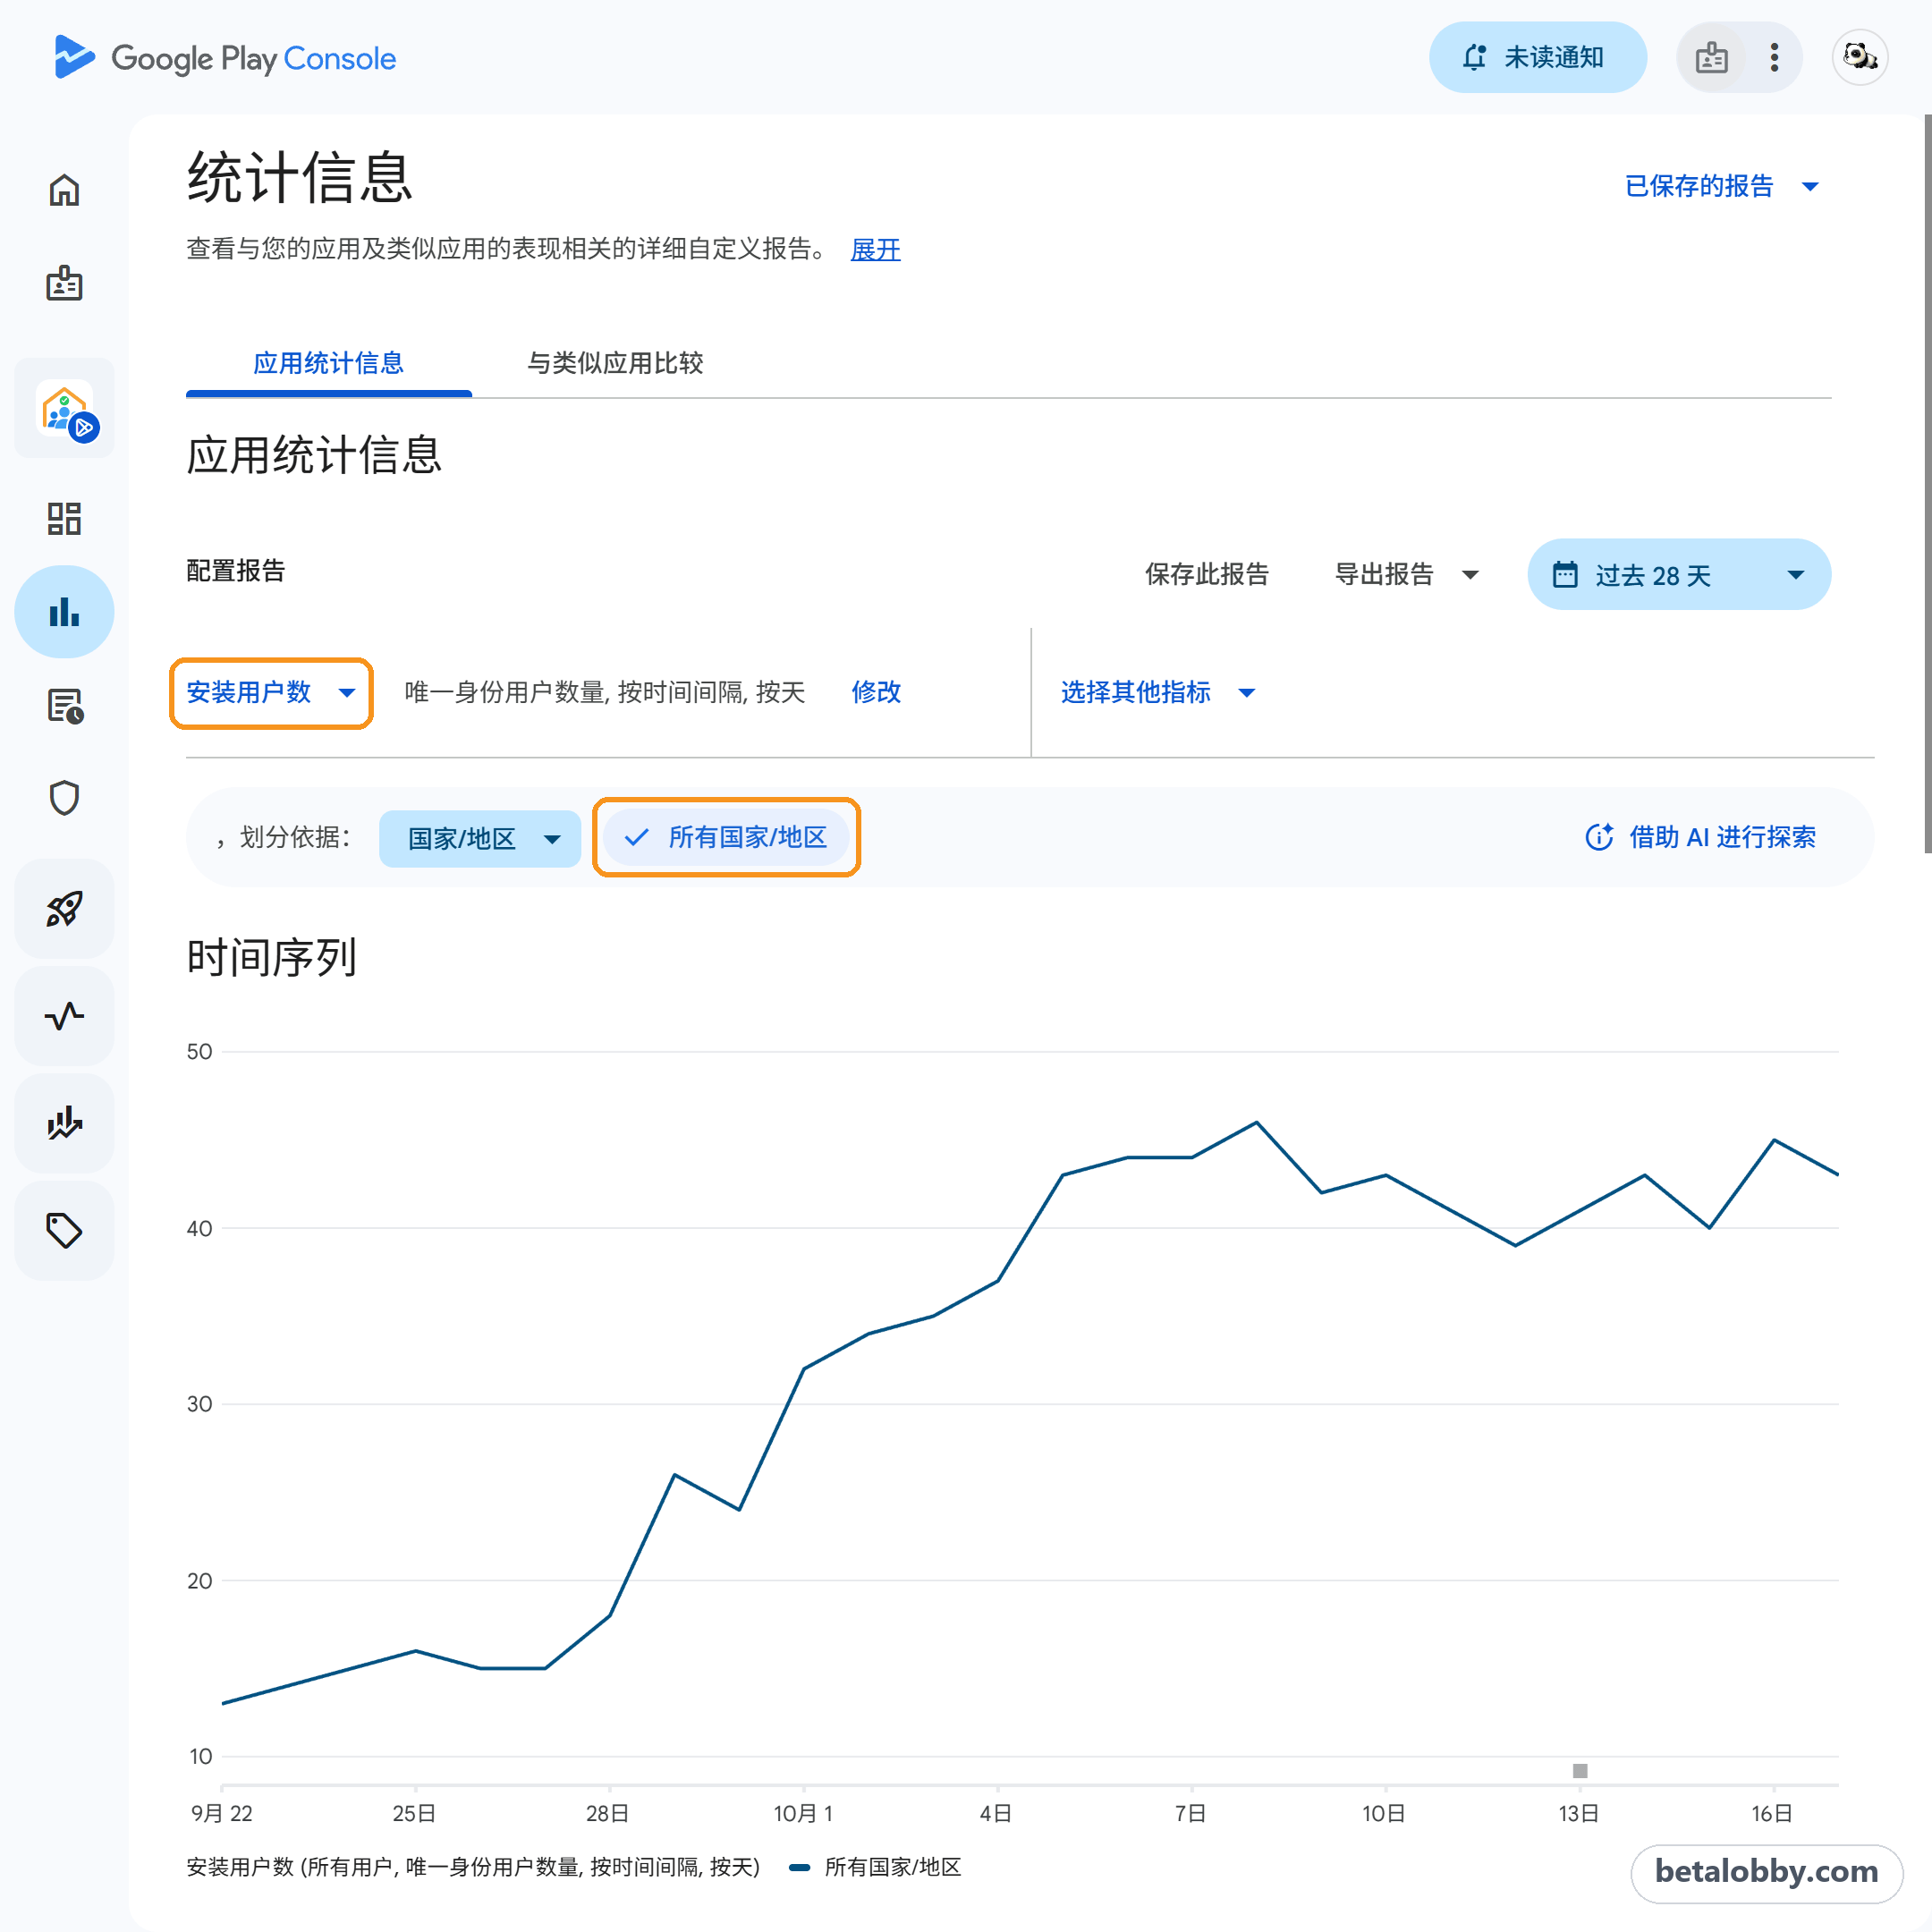Click the page vertical scrollbar

coord(1927,484)
